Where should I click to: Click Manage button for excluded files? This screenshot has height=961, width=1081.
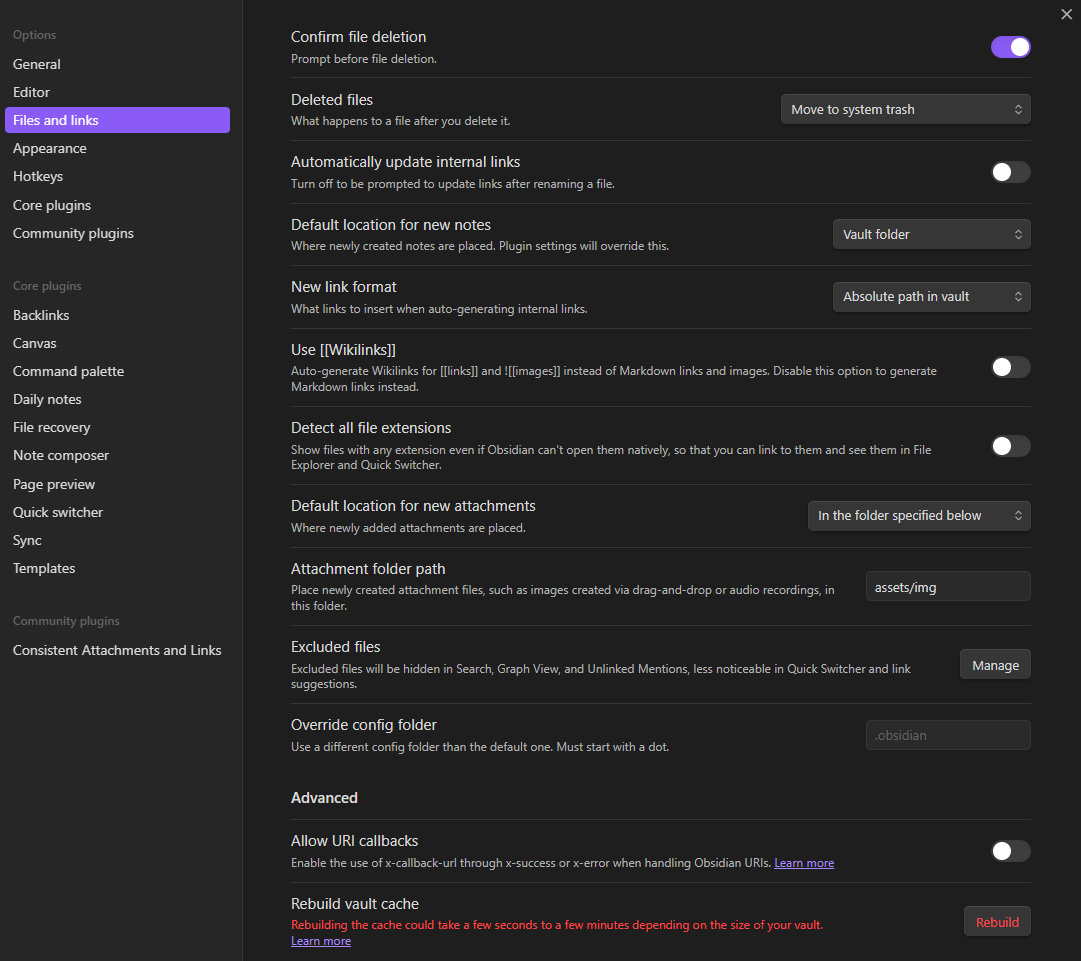995,665
